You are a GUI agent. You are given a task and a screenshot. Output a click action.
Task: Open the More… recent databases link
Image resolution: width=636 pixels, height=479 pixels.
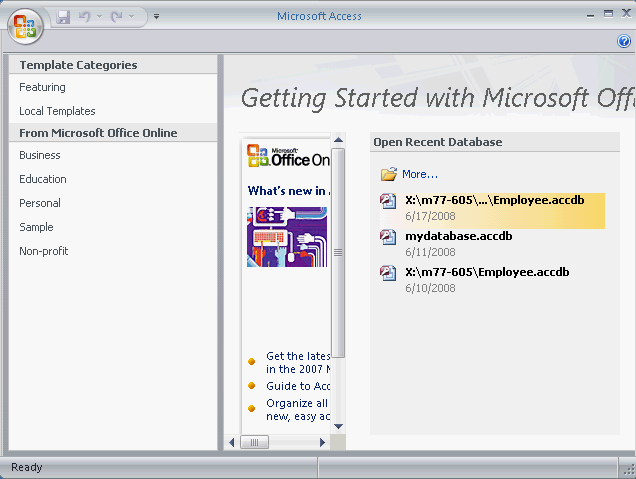click(420, 174)
